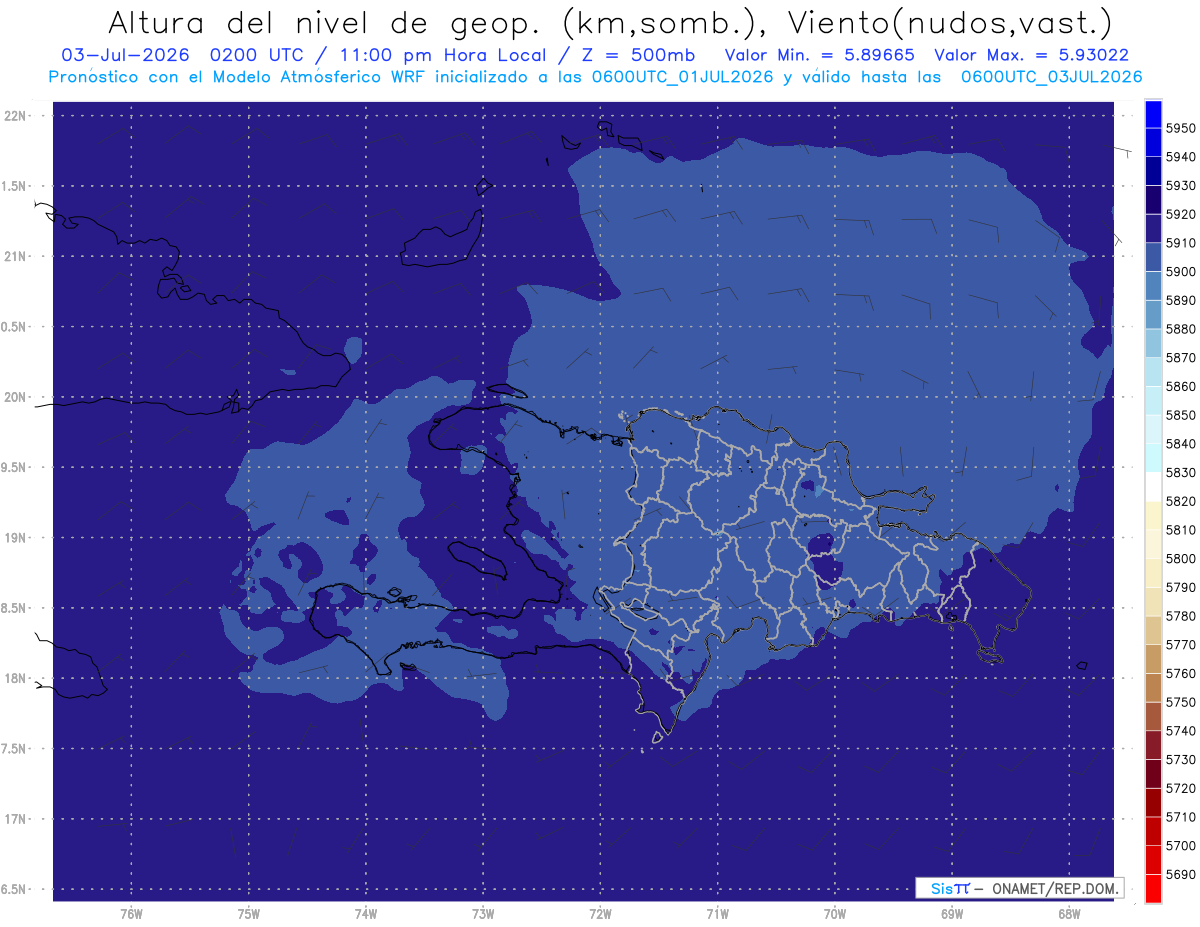Screen dimensions: 1200x927
Task: Click the '5900' colorbar label
Action: point(1181,271)
